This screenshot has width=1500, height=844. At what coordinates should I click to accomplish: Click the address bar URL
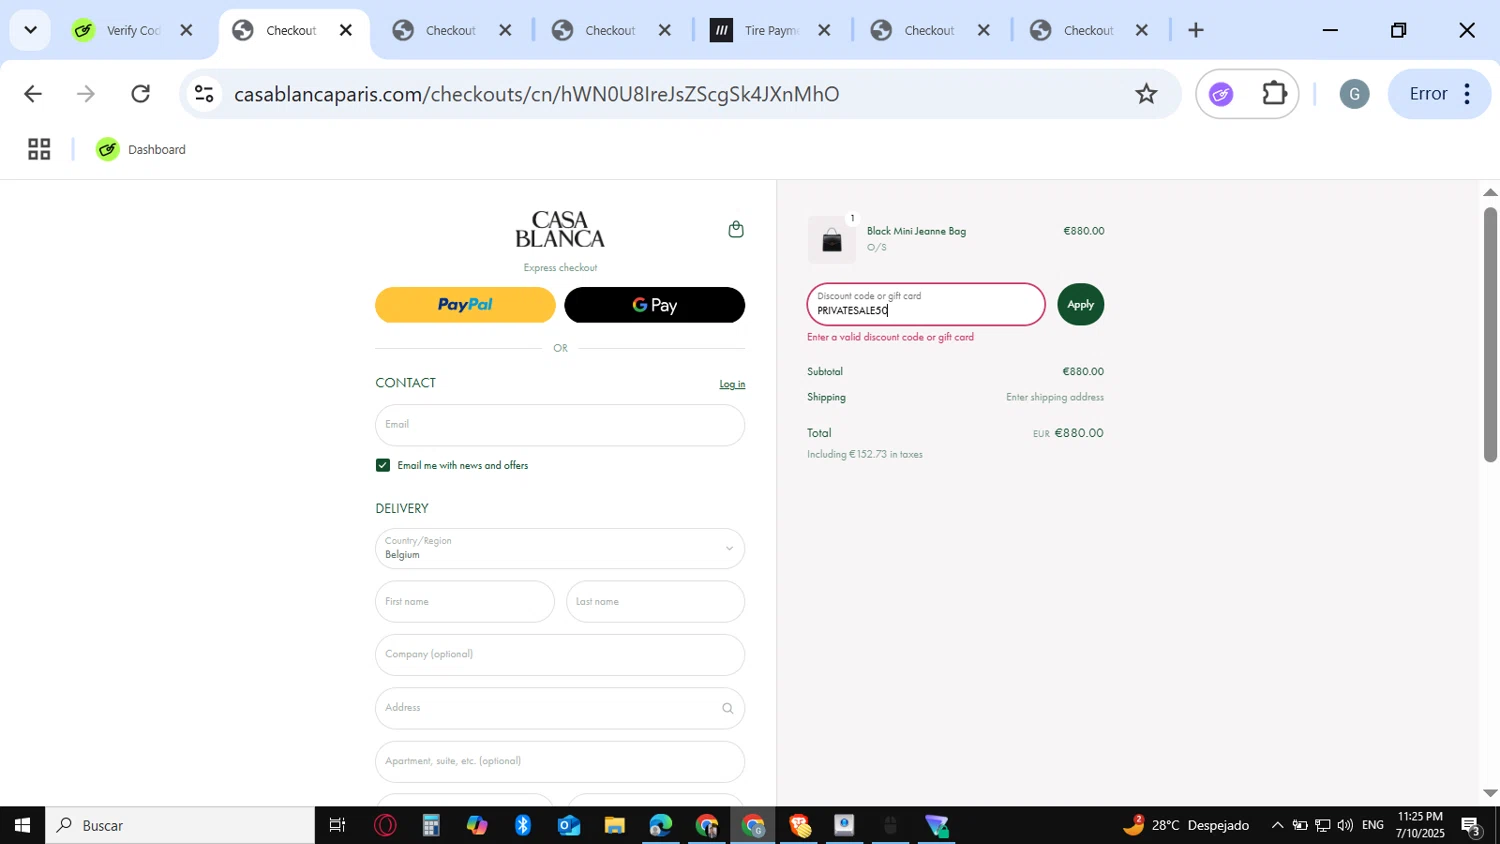tap(537, 94)
